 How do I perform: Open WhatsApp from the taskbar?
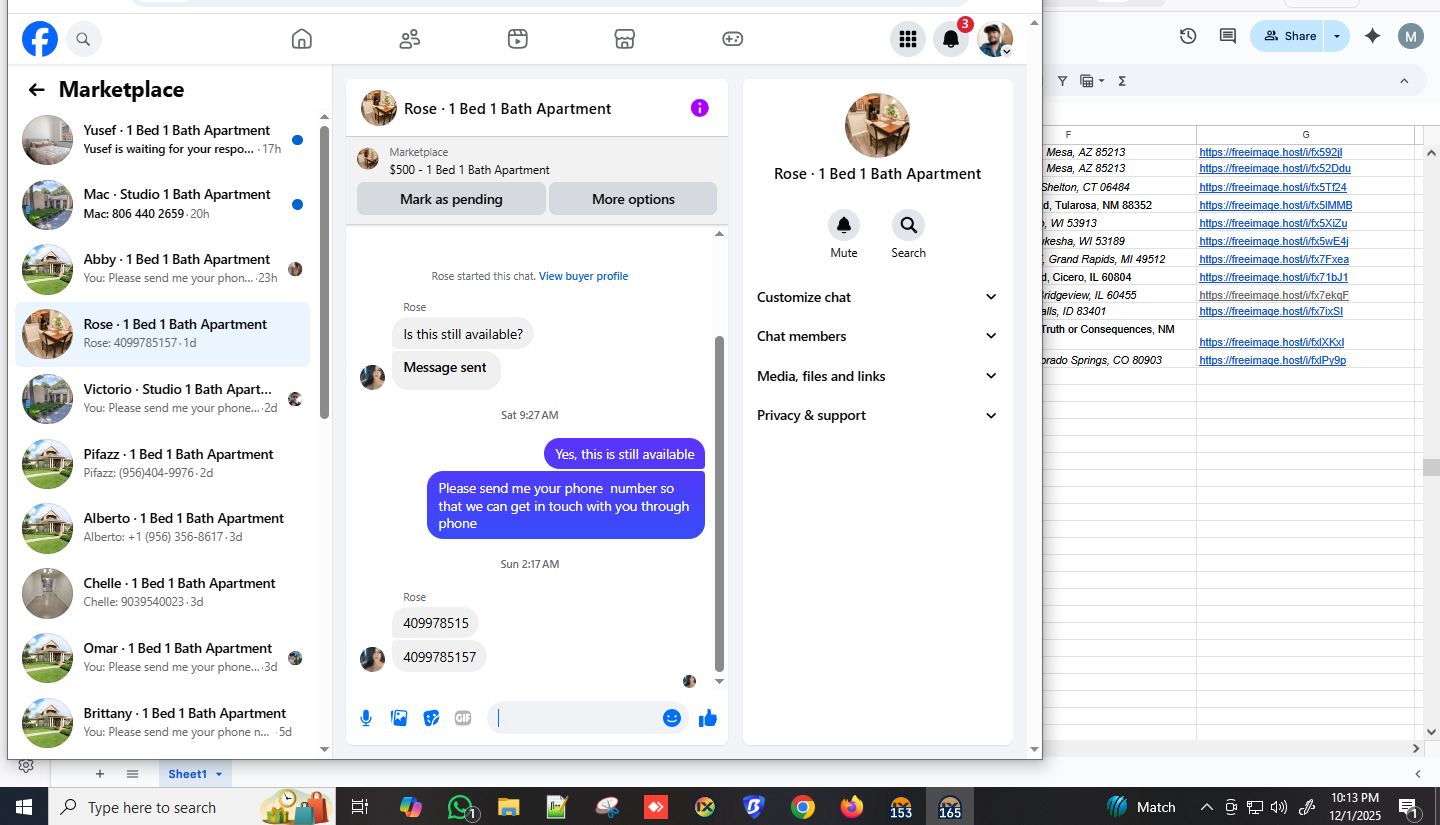460,807
